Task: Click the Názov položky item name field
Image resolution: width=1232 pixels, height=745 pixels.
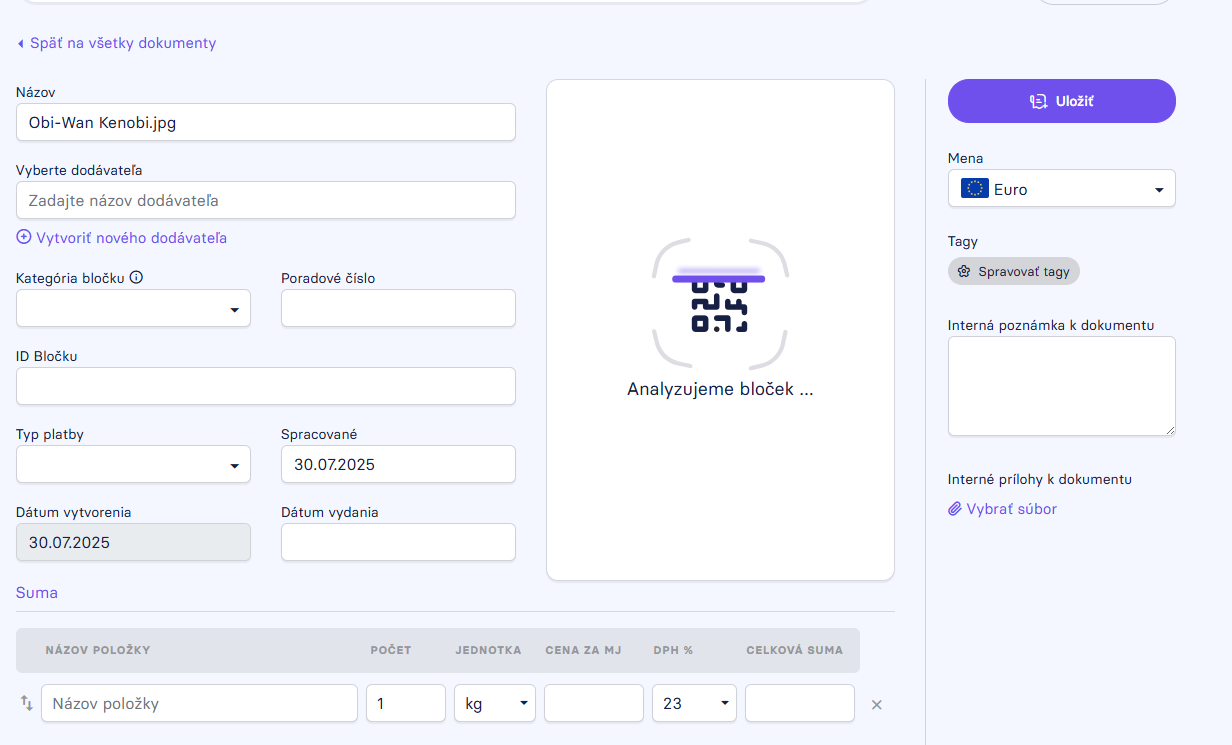Action: [x=199, y=703]
